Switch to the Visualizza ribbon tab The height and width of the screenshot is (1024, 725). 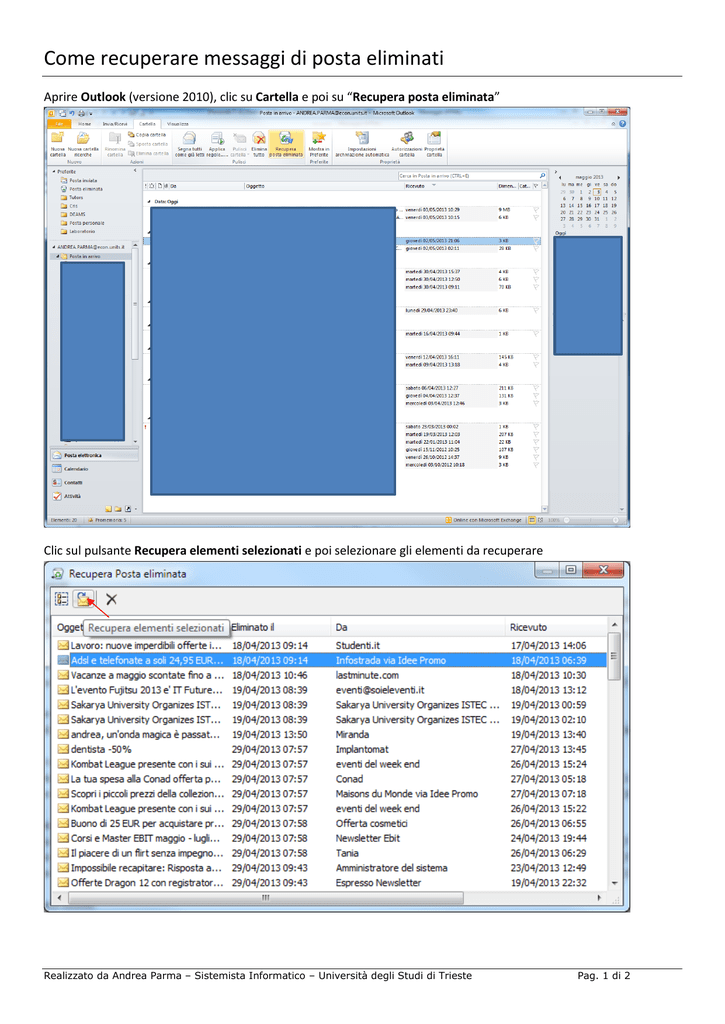(178, 123)
